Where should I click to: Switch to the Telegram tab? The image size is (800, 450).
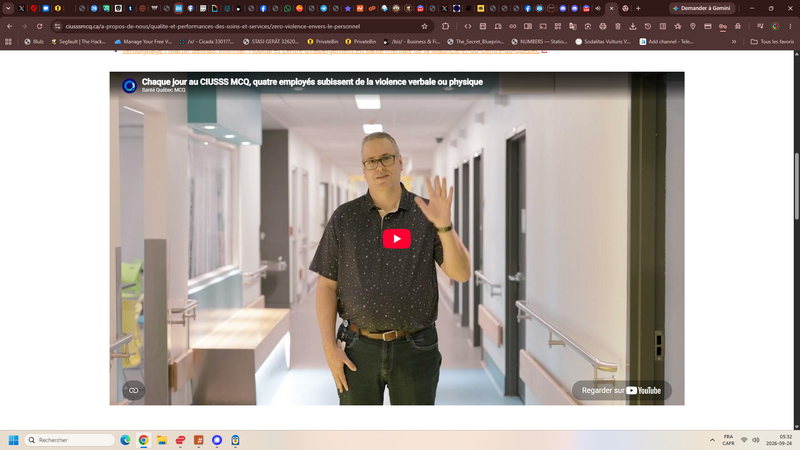pos(323,8)
